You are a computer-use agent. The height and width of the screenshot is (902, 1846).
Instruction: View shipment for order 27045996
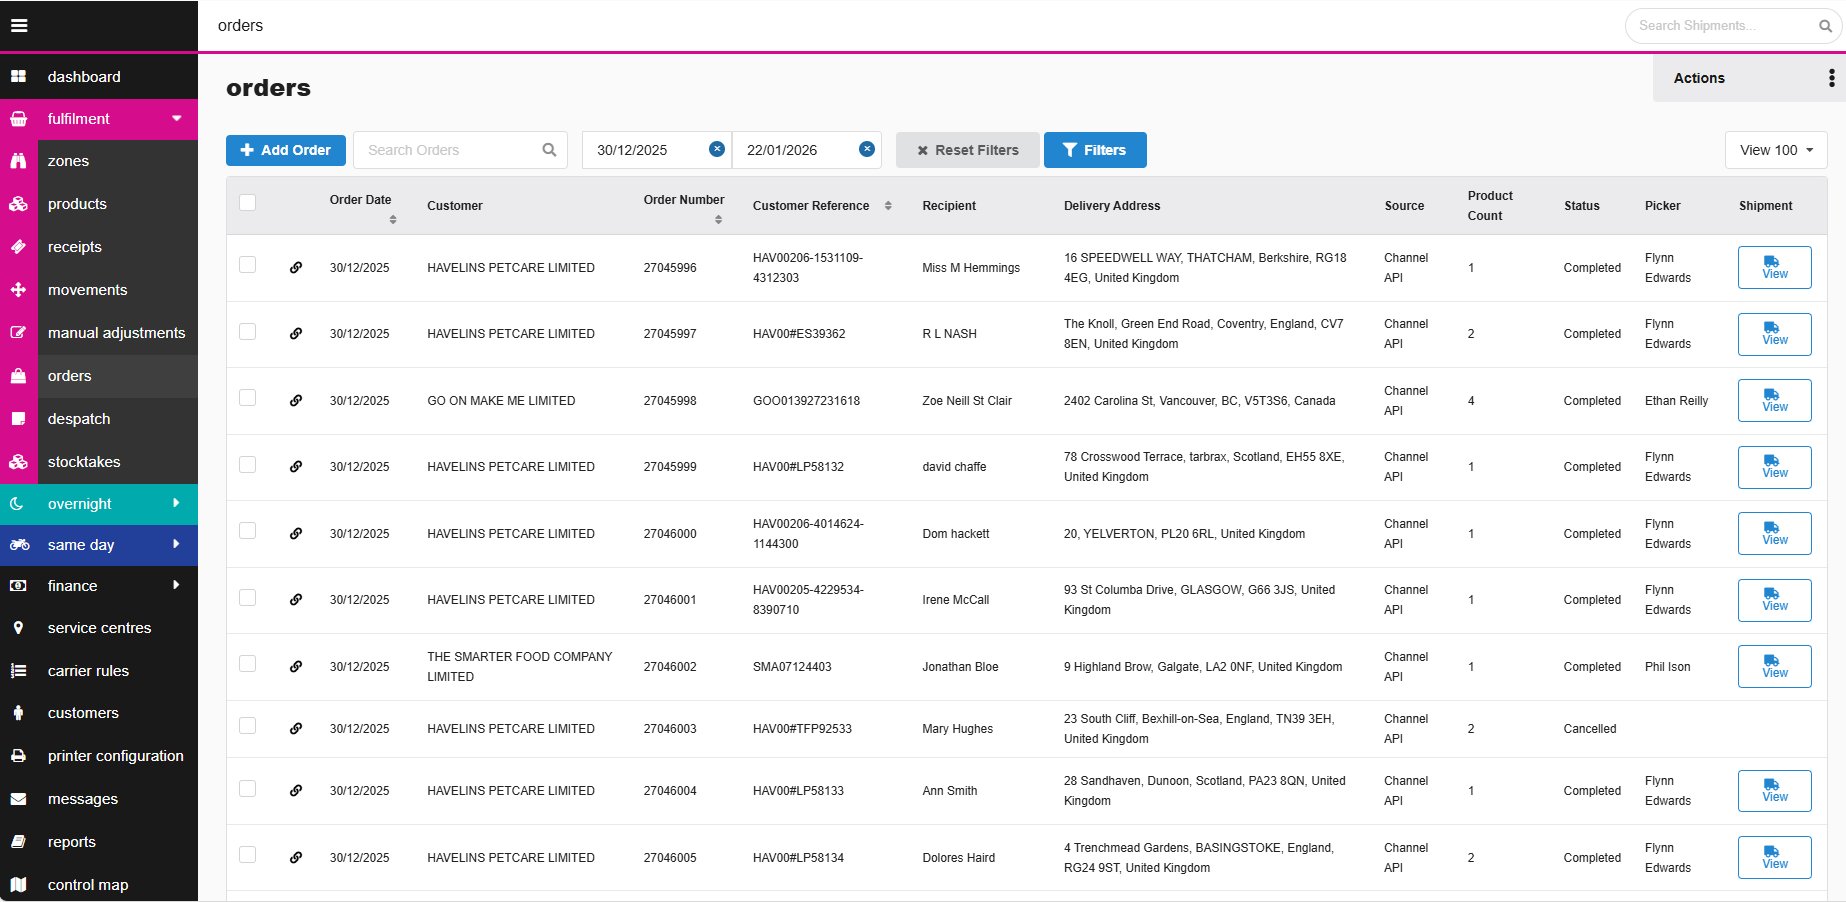click(x=1775, y=268)
